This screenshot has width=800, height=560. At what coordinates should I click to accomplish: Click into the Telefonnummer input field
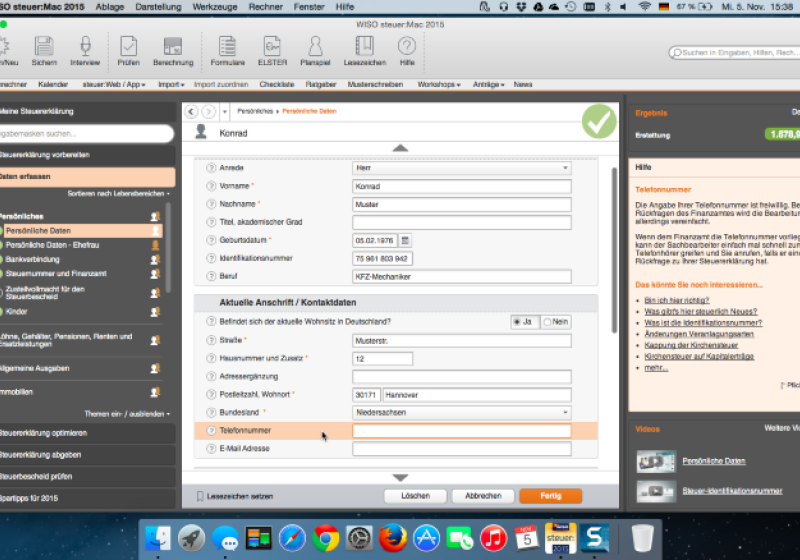pos(461,431)
